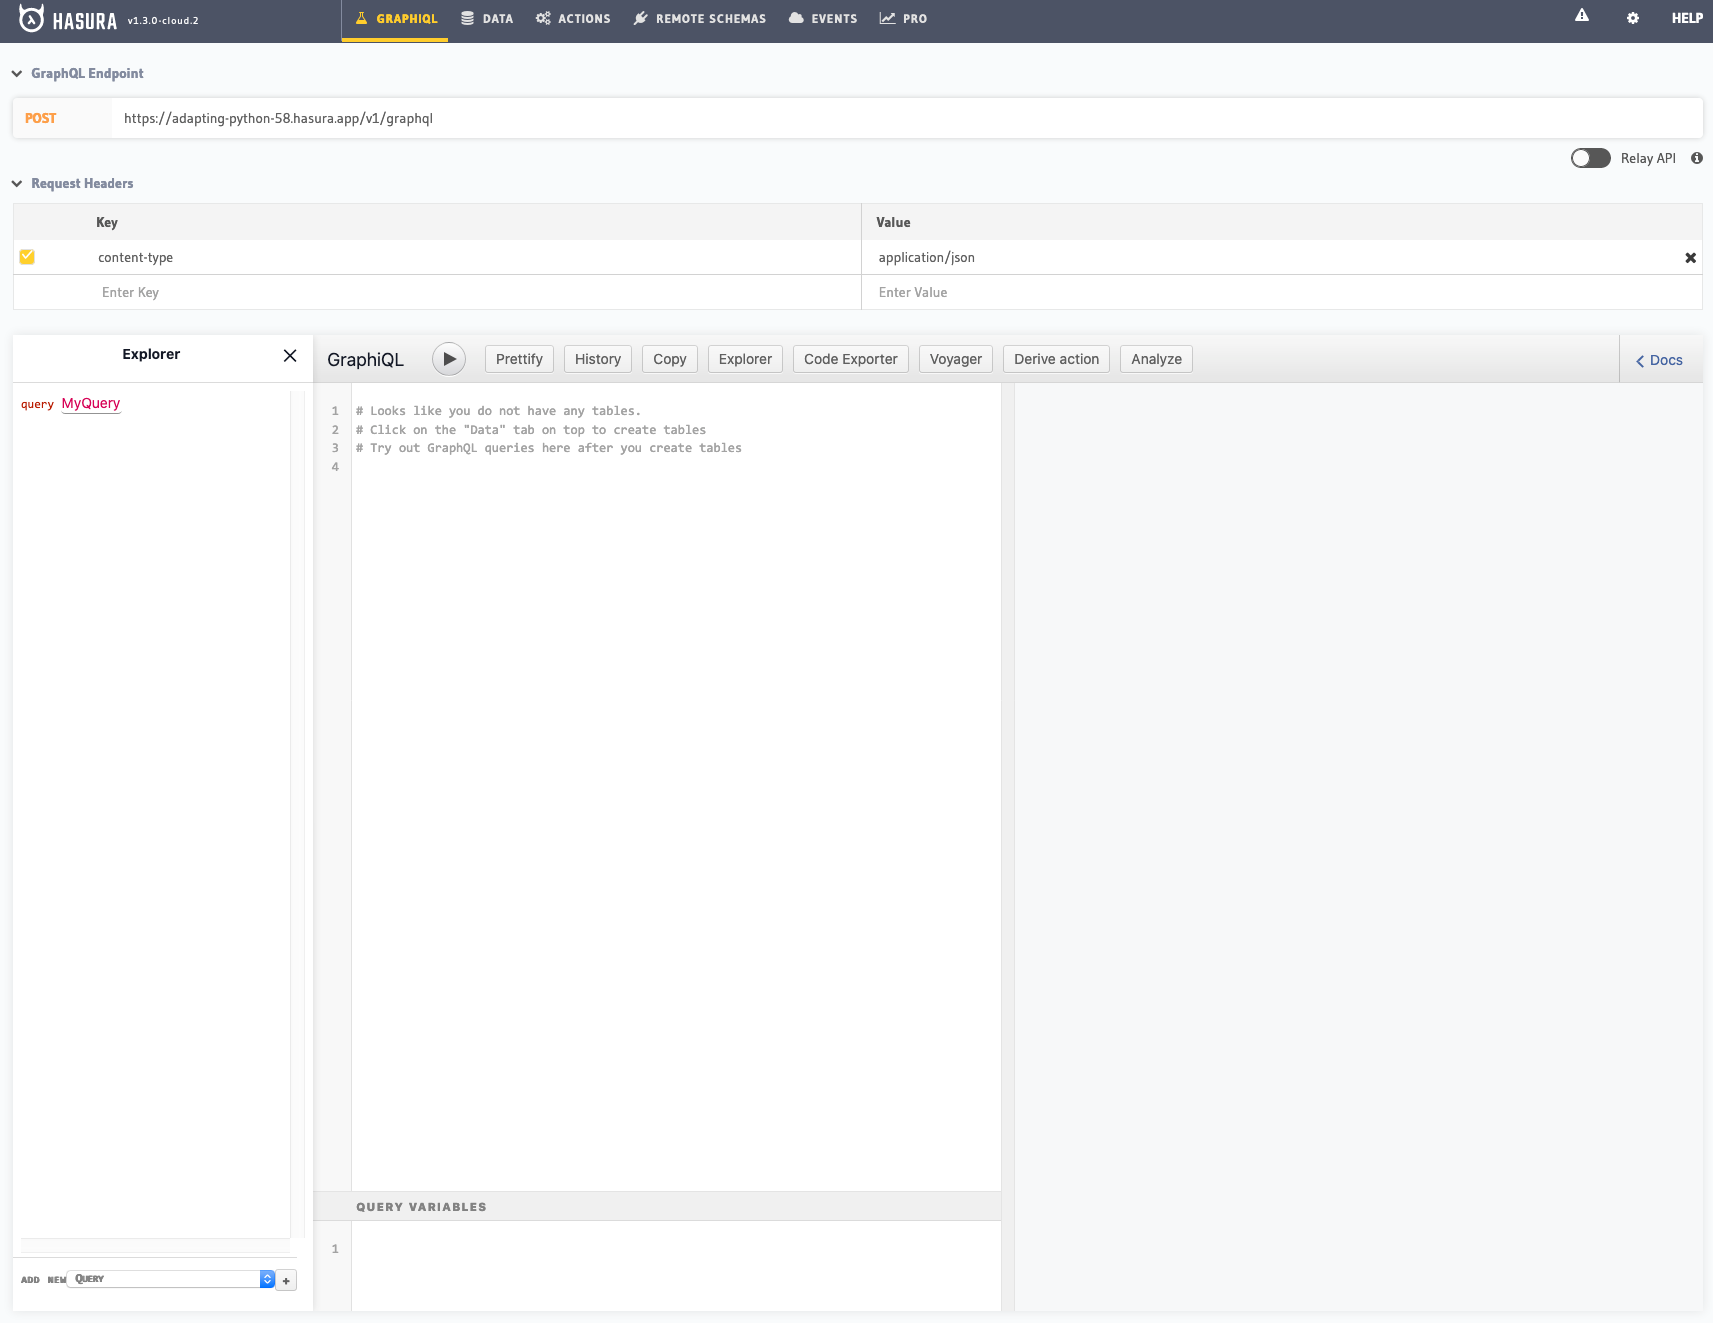Viewport: 1713px width, 1323px height.
Task: Open the Help menu
Action: tap(1687, 18)
